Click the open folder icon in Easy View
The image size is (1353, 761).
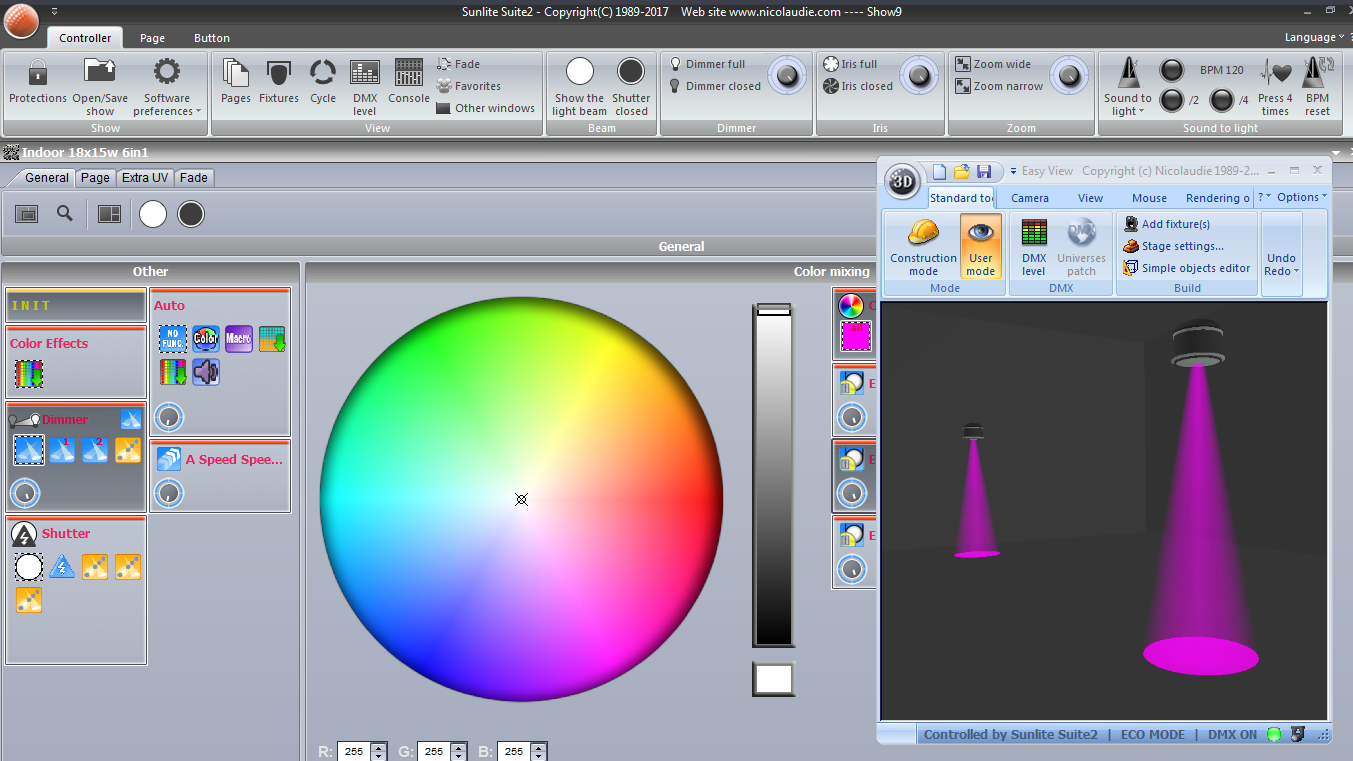pyautogui.click(x=961, y=172)
